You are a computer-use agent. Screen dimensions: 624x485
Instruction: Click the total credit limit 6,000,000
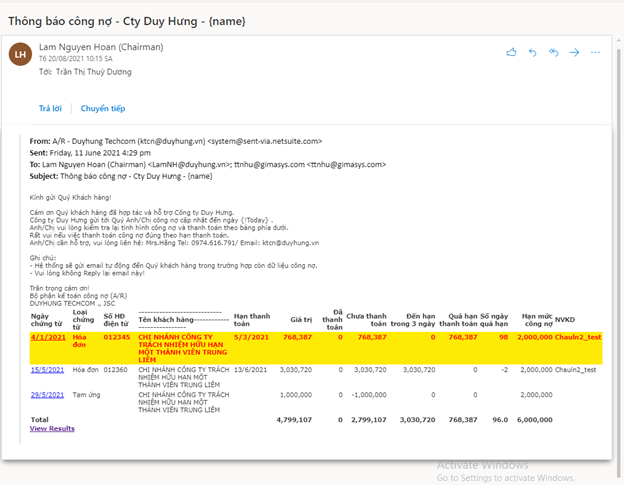534,420
